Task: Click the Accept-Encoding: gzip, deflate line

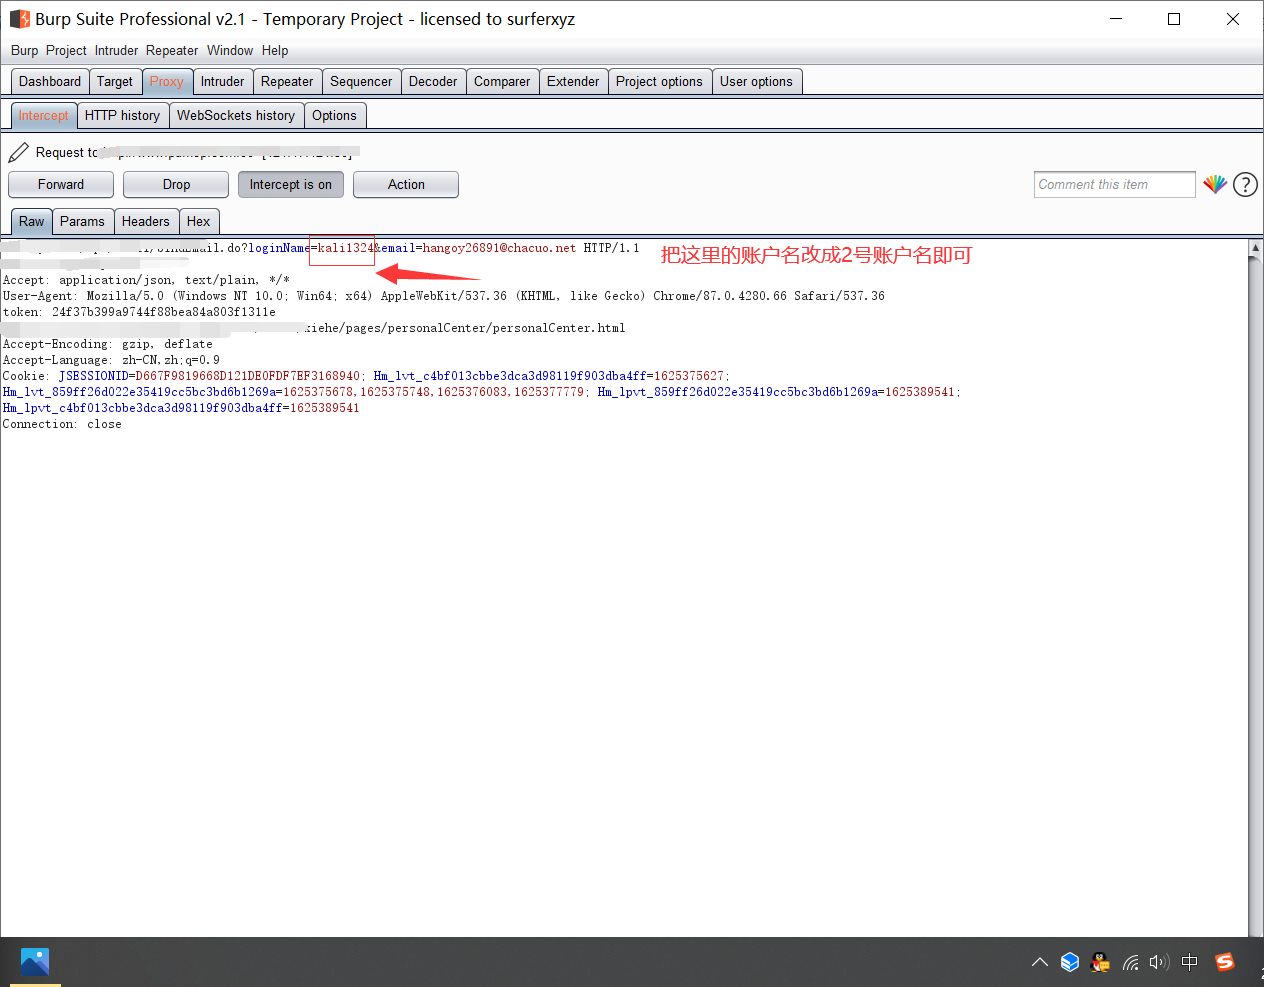Action: tap(108, 344)
